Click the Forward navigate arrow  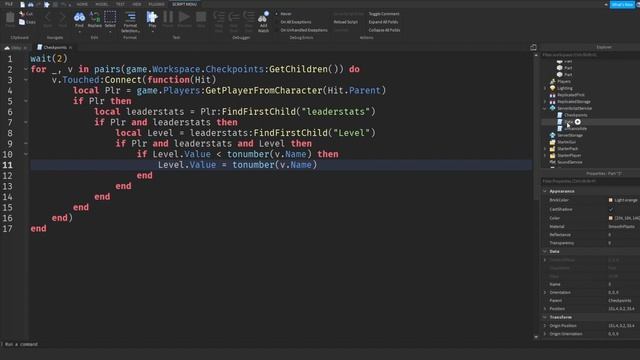(x=62, y=17)
